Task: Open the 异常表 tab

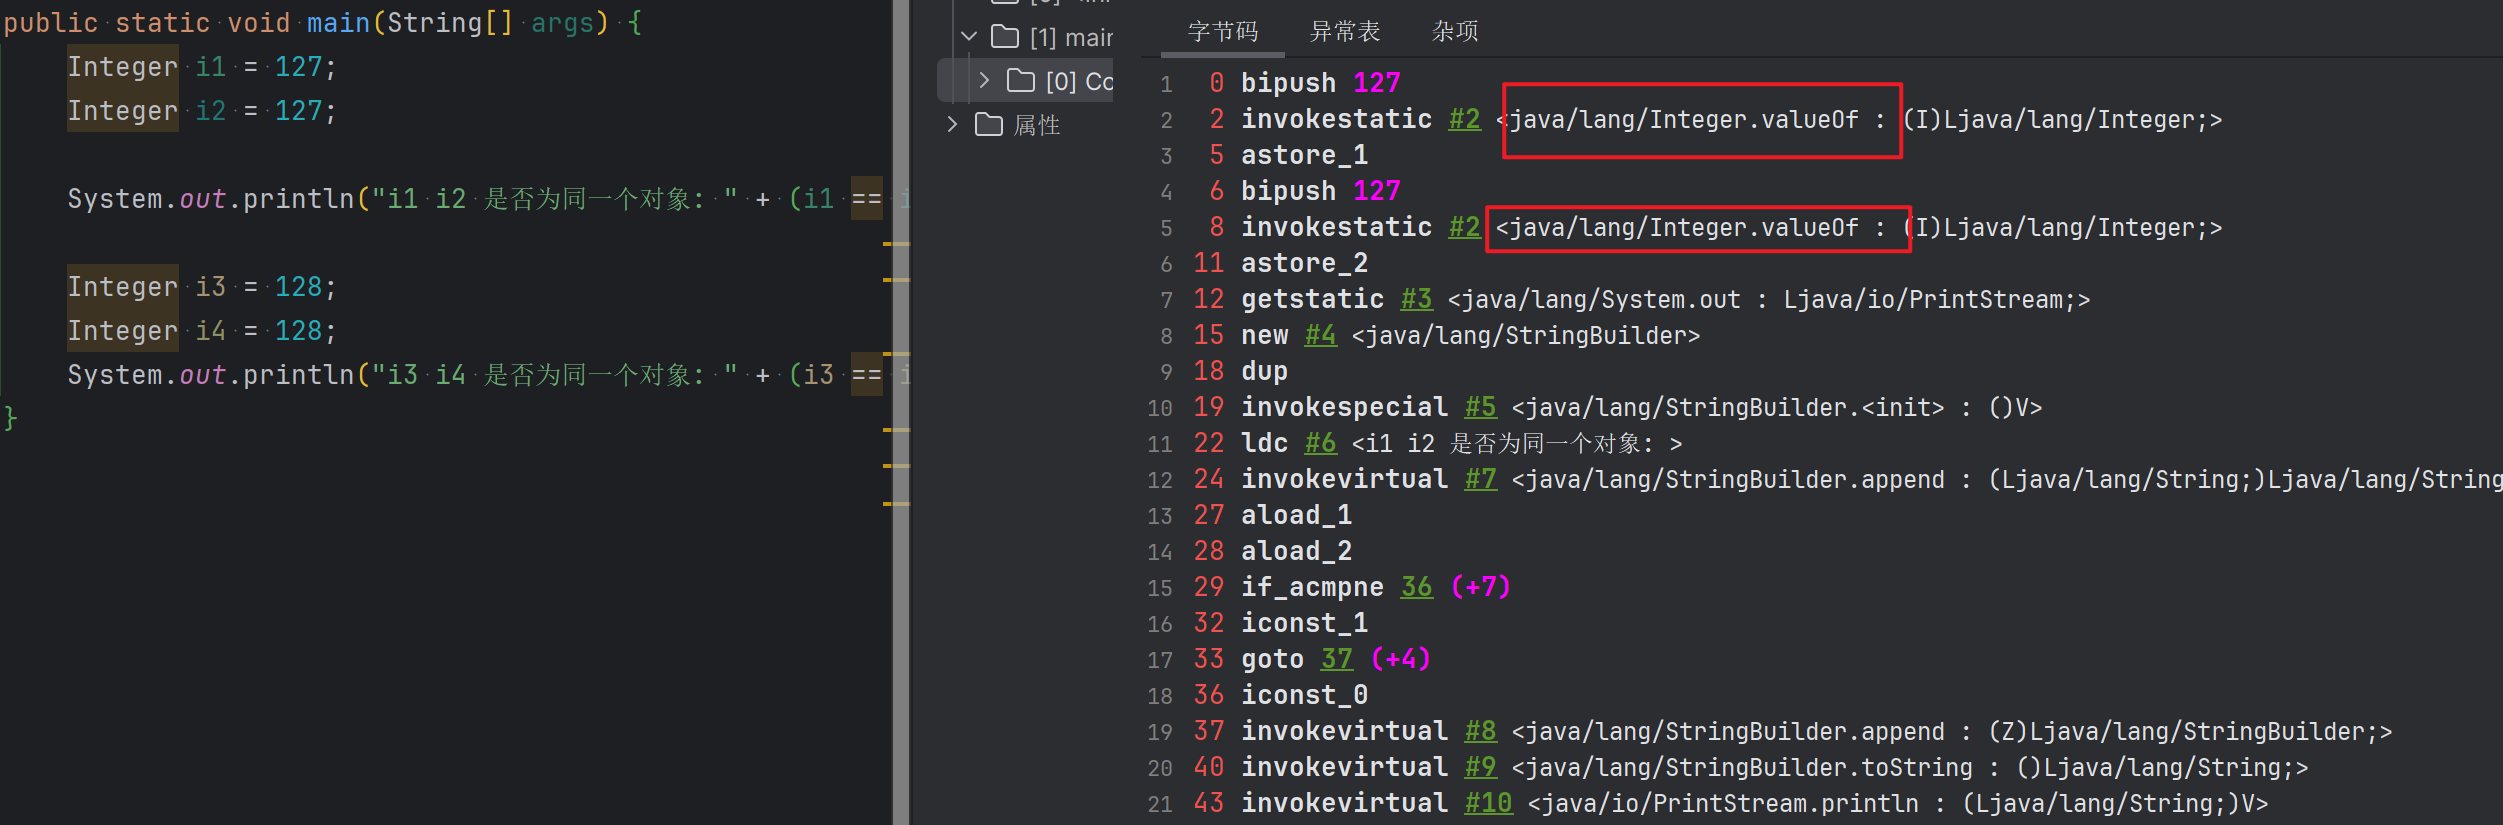Action: pyautogui.click(x=1344, y=32)
